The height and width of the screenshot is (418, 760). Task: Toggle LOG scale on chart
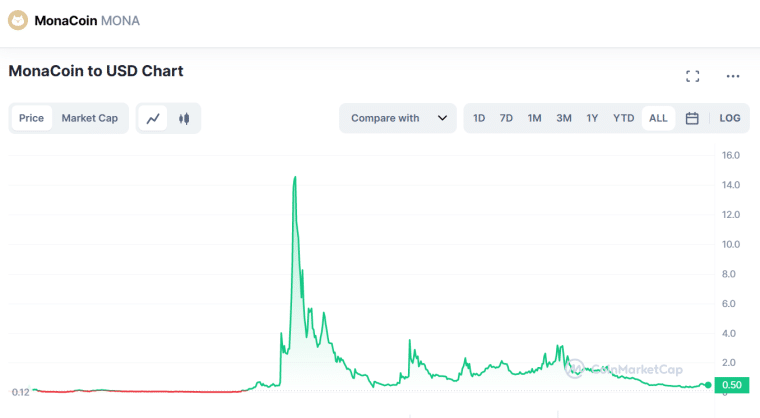(x=729, y=118)
